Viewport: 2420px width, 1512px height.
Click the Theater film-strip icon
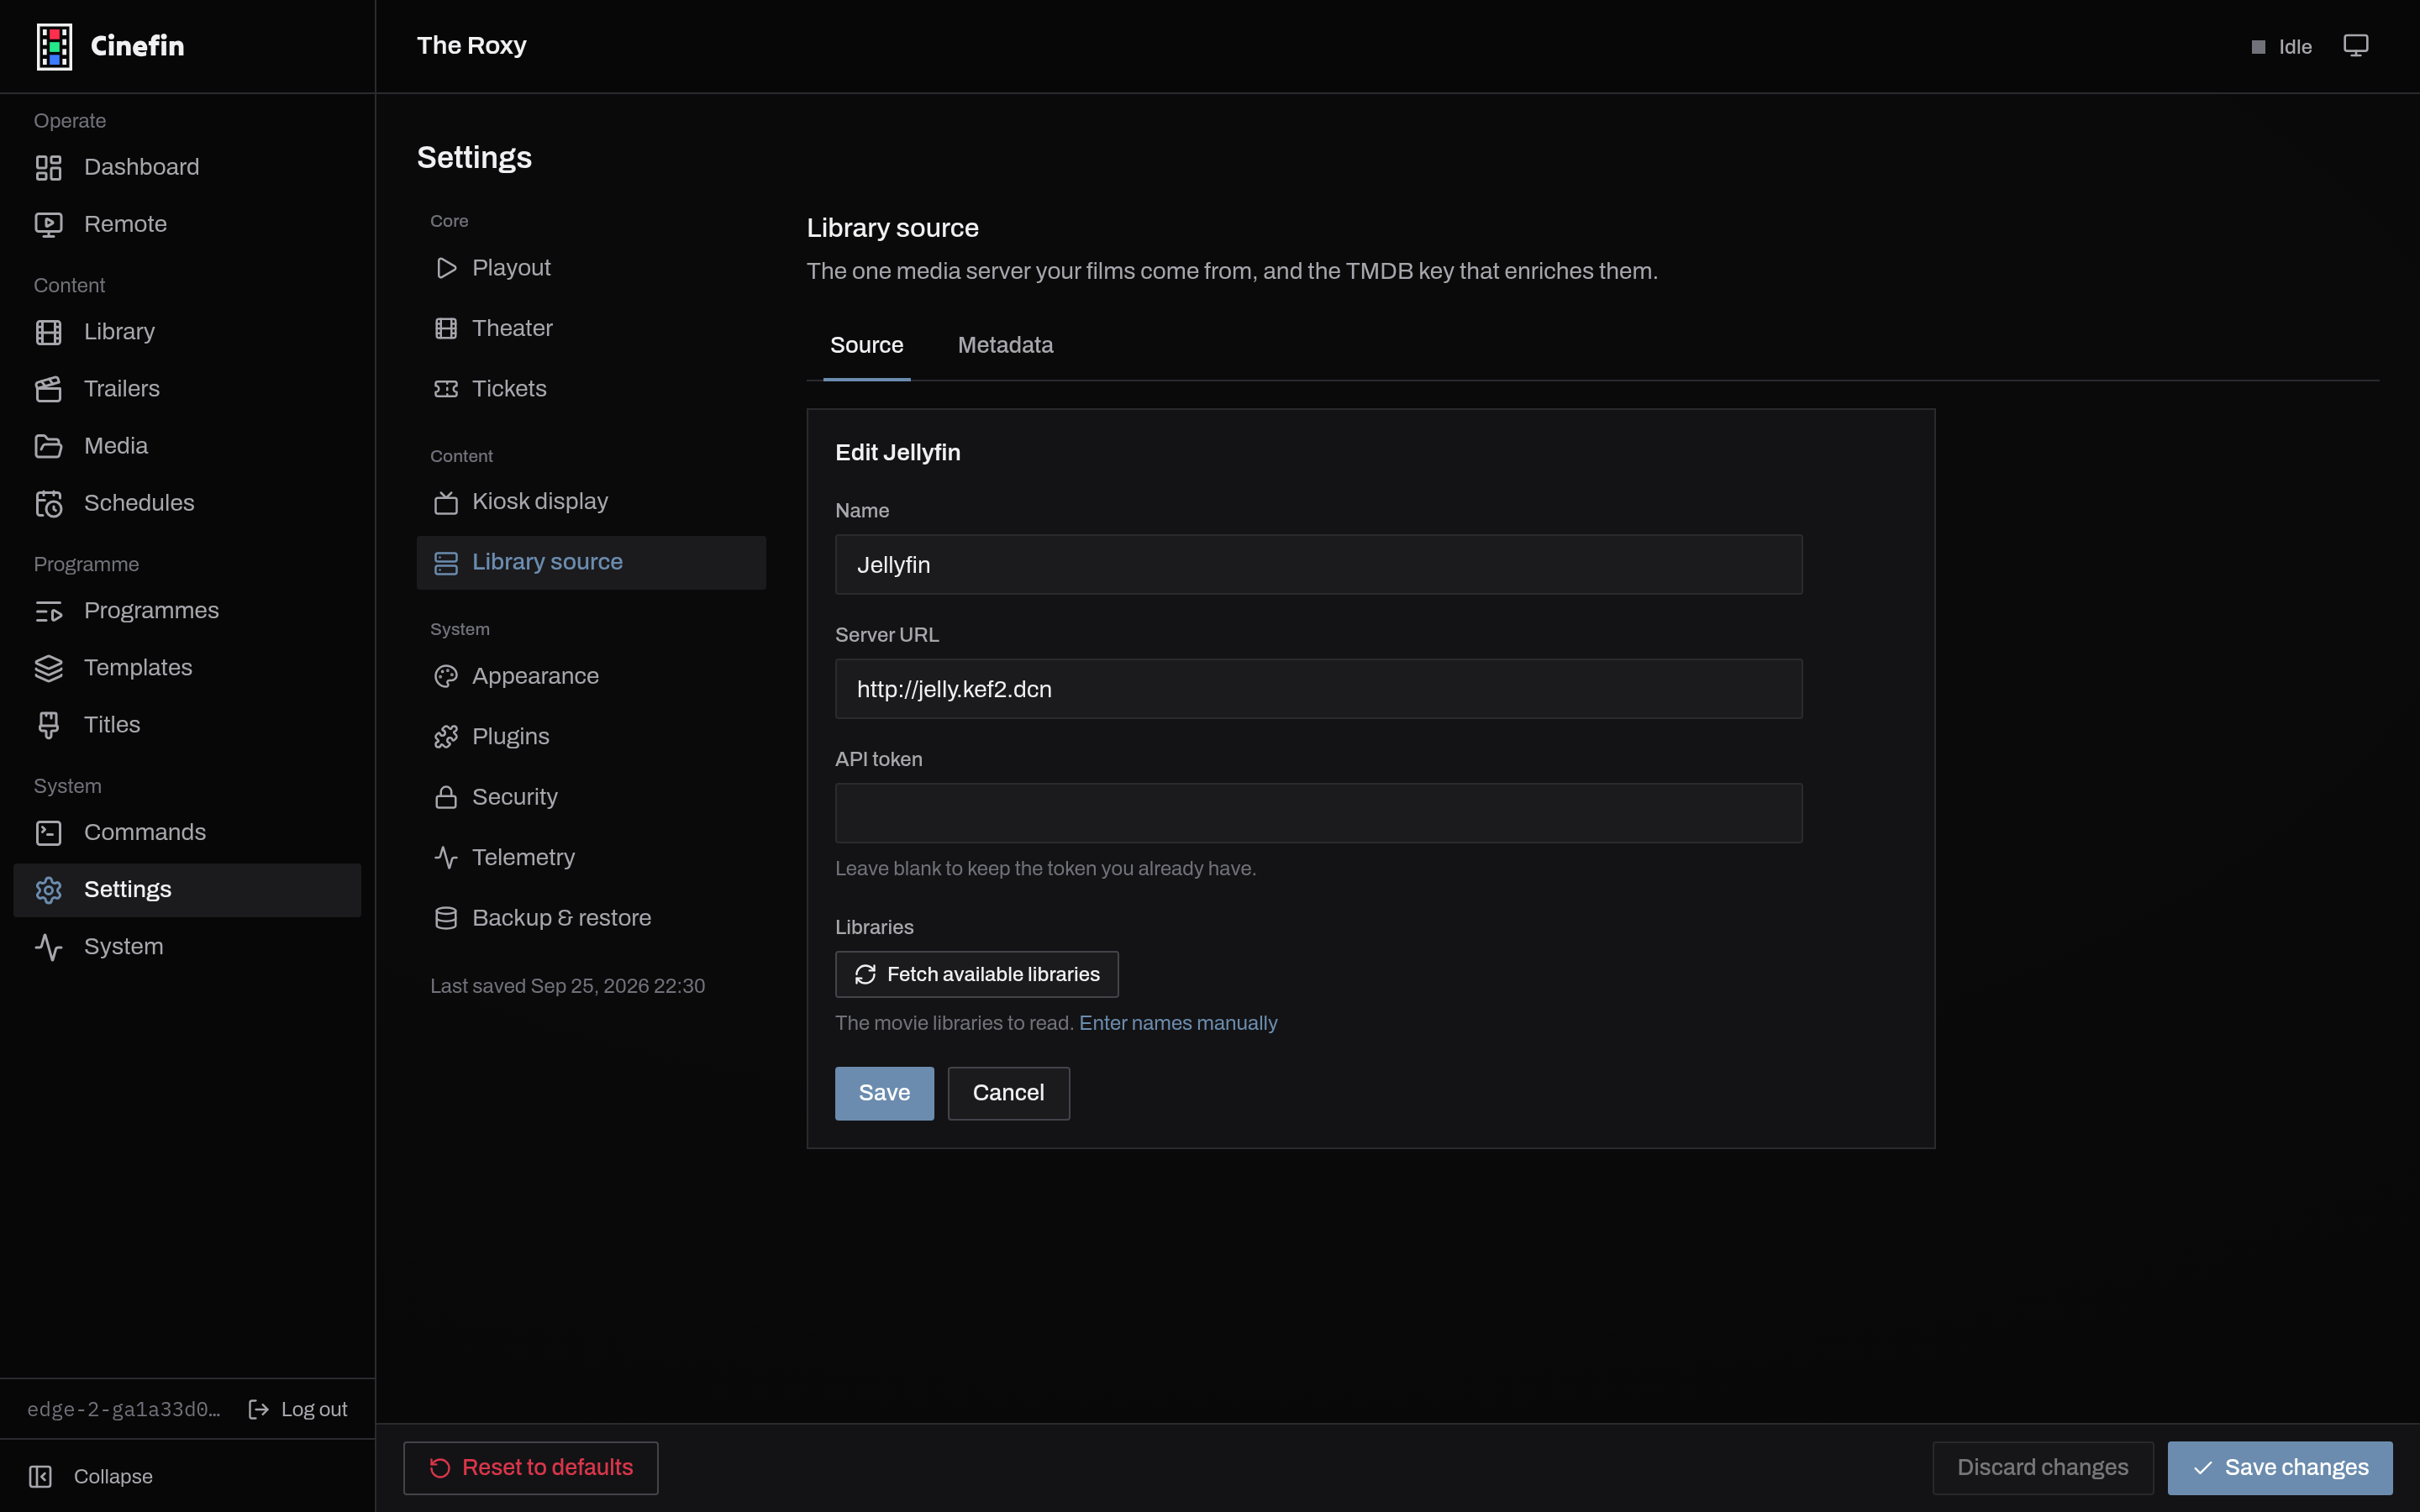pyautogui.click(x=446, y=328)
